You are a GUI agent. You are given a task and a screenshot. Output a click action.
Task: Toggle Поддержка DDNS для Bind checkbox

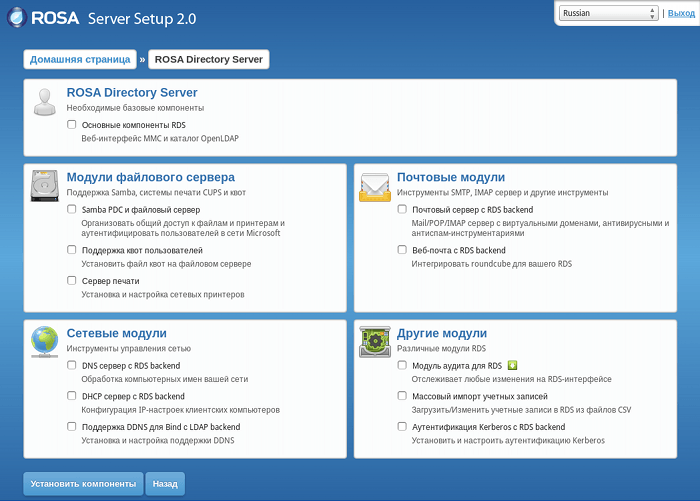click(x=71, y=426)
